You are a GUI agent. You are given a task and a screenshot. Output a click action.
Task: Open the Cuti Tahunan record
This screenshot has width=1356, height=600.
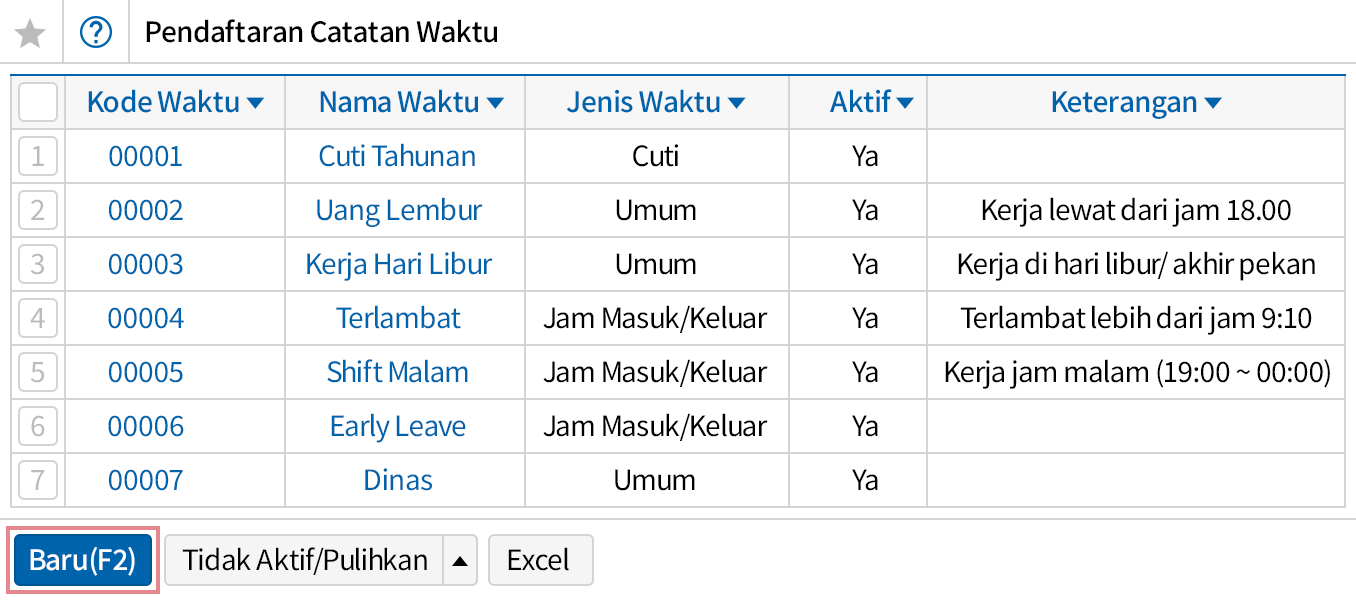398,156
